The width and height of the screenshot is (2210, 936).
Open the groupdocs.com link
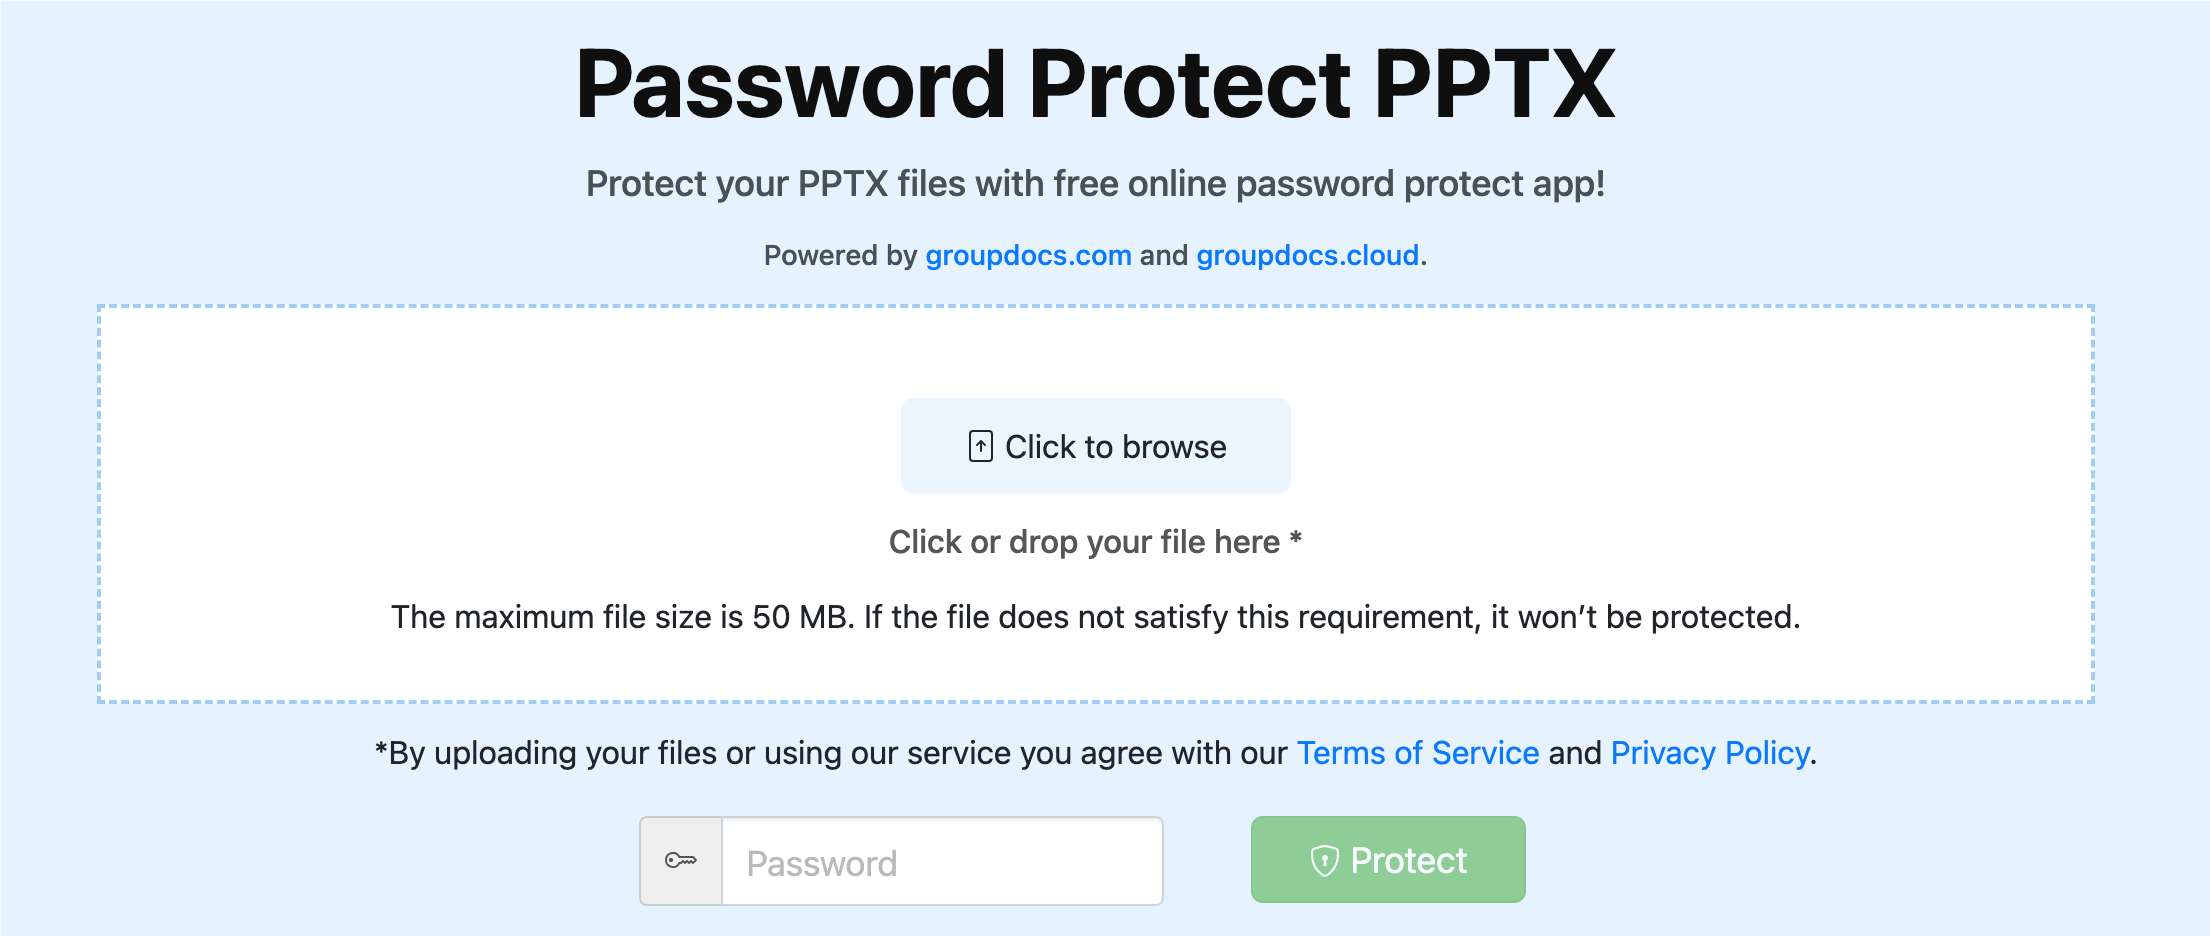pyautogui.click(x=1028, y=256)
